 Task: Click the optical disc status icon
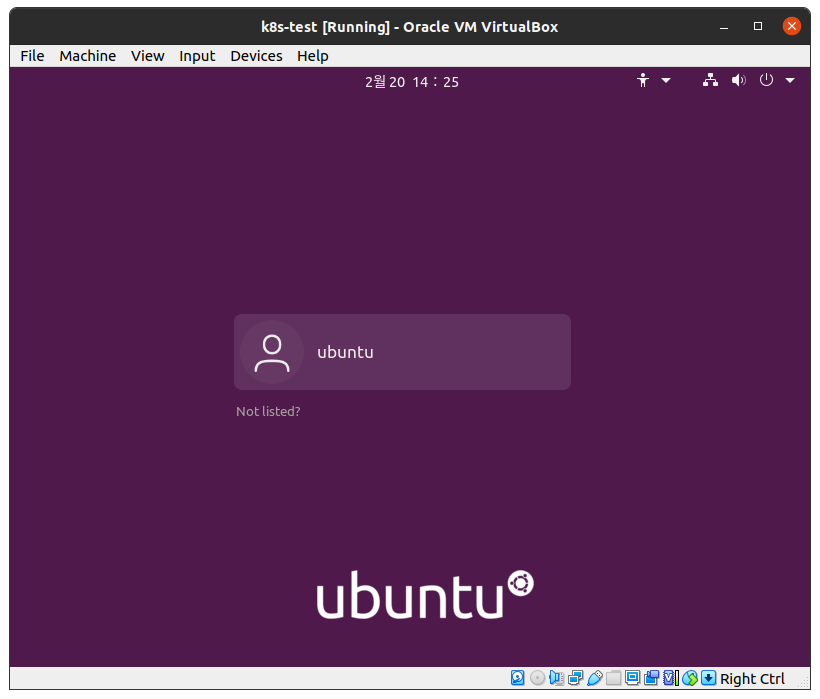[x=537, y=678]
